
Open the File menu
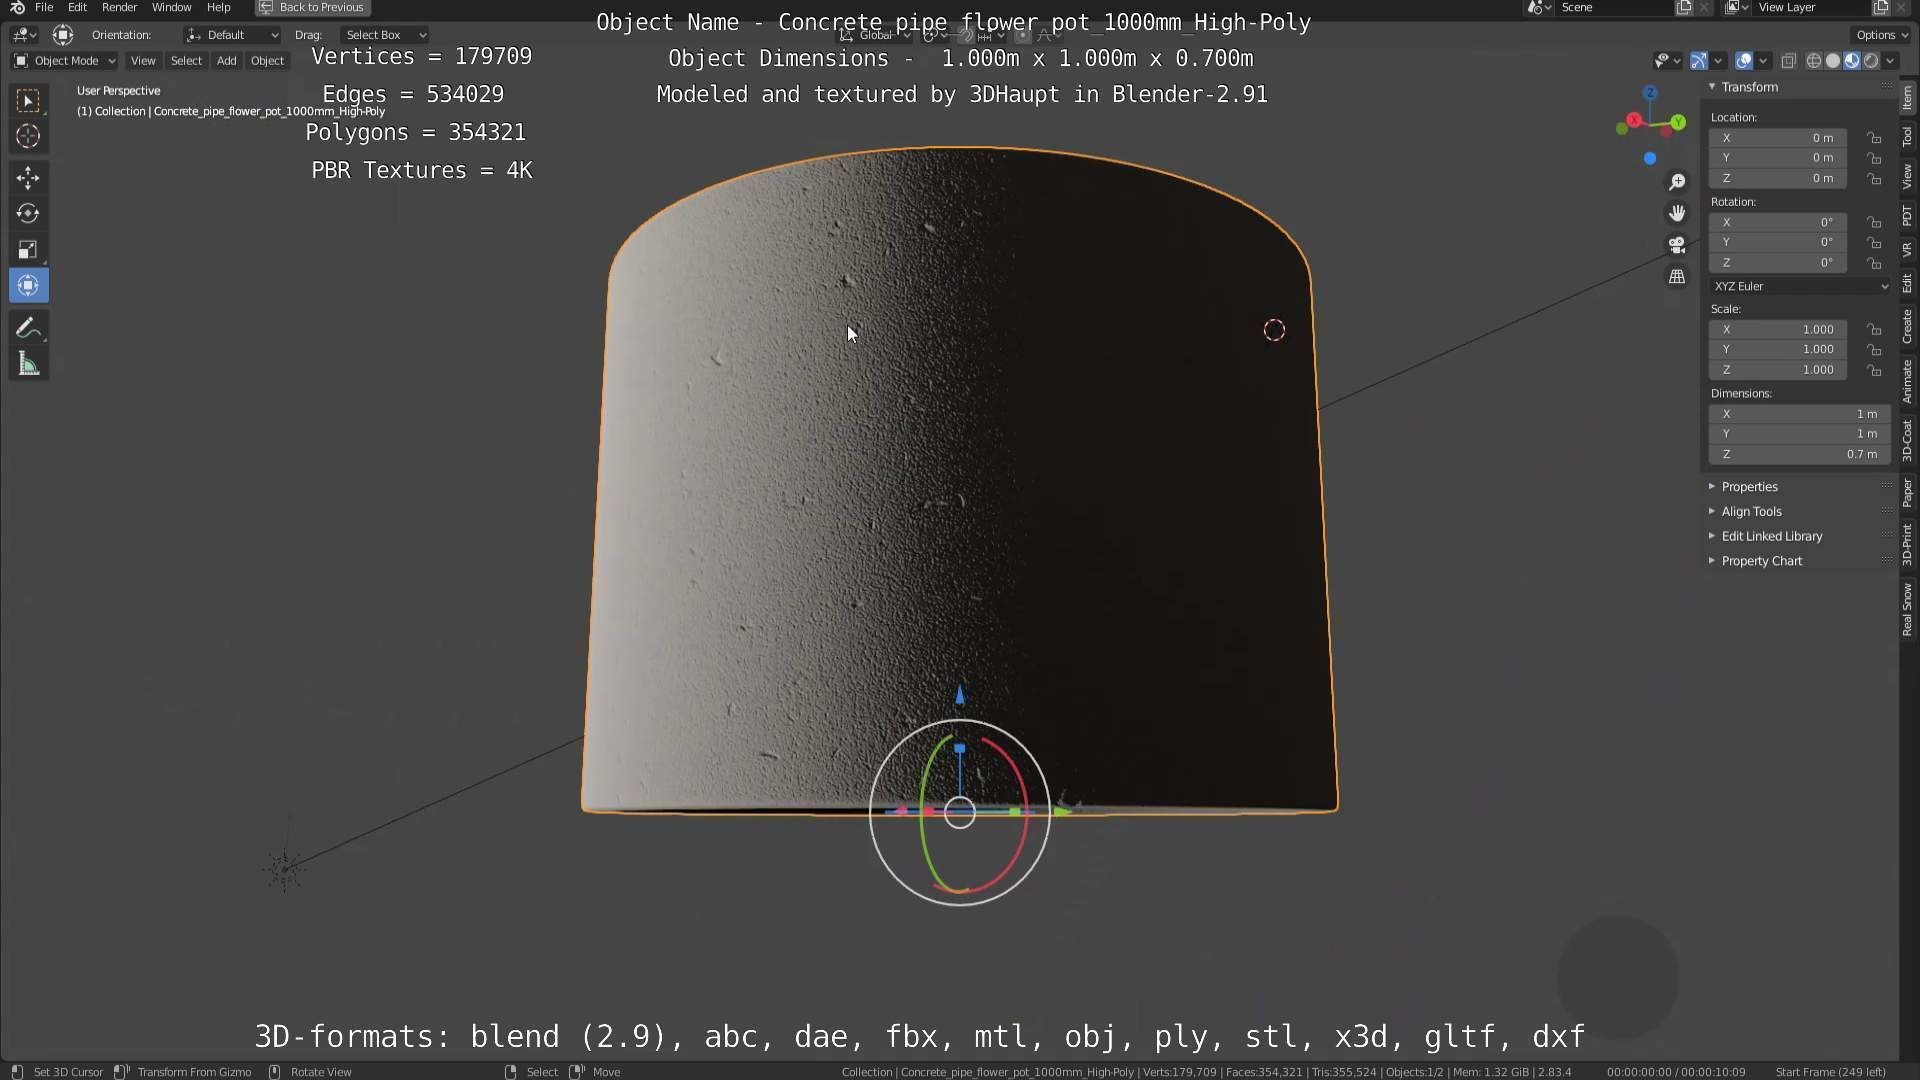(x=44, y=7)
